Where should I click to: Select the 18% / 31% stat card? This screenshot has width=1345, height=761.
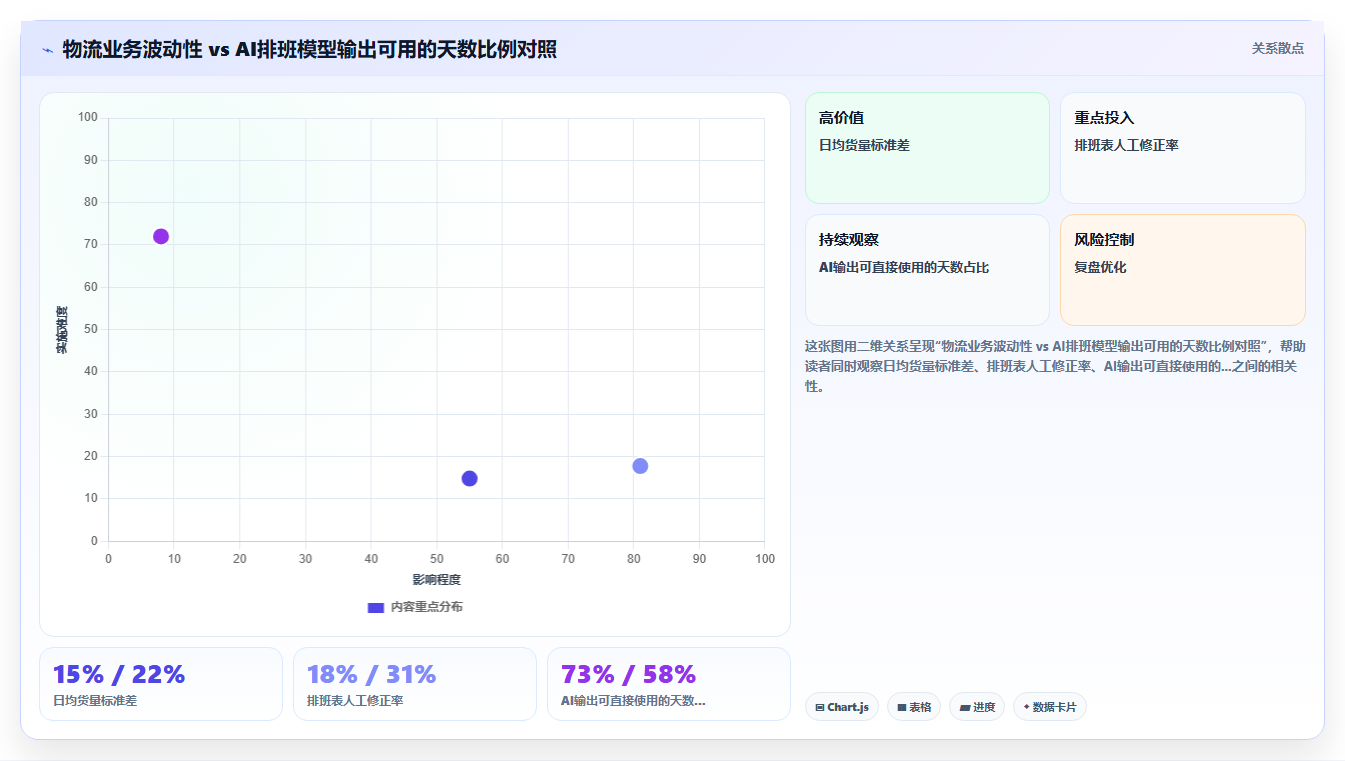[415, 684]
